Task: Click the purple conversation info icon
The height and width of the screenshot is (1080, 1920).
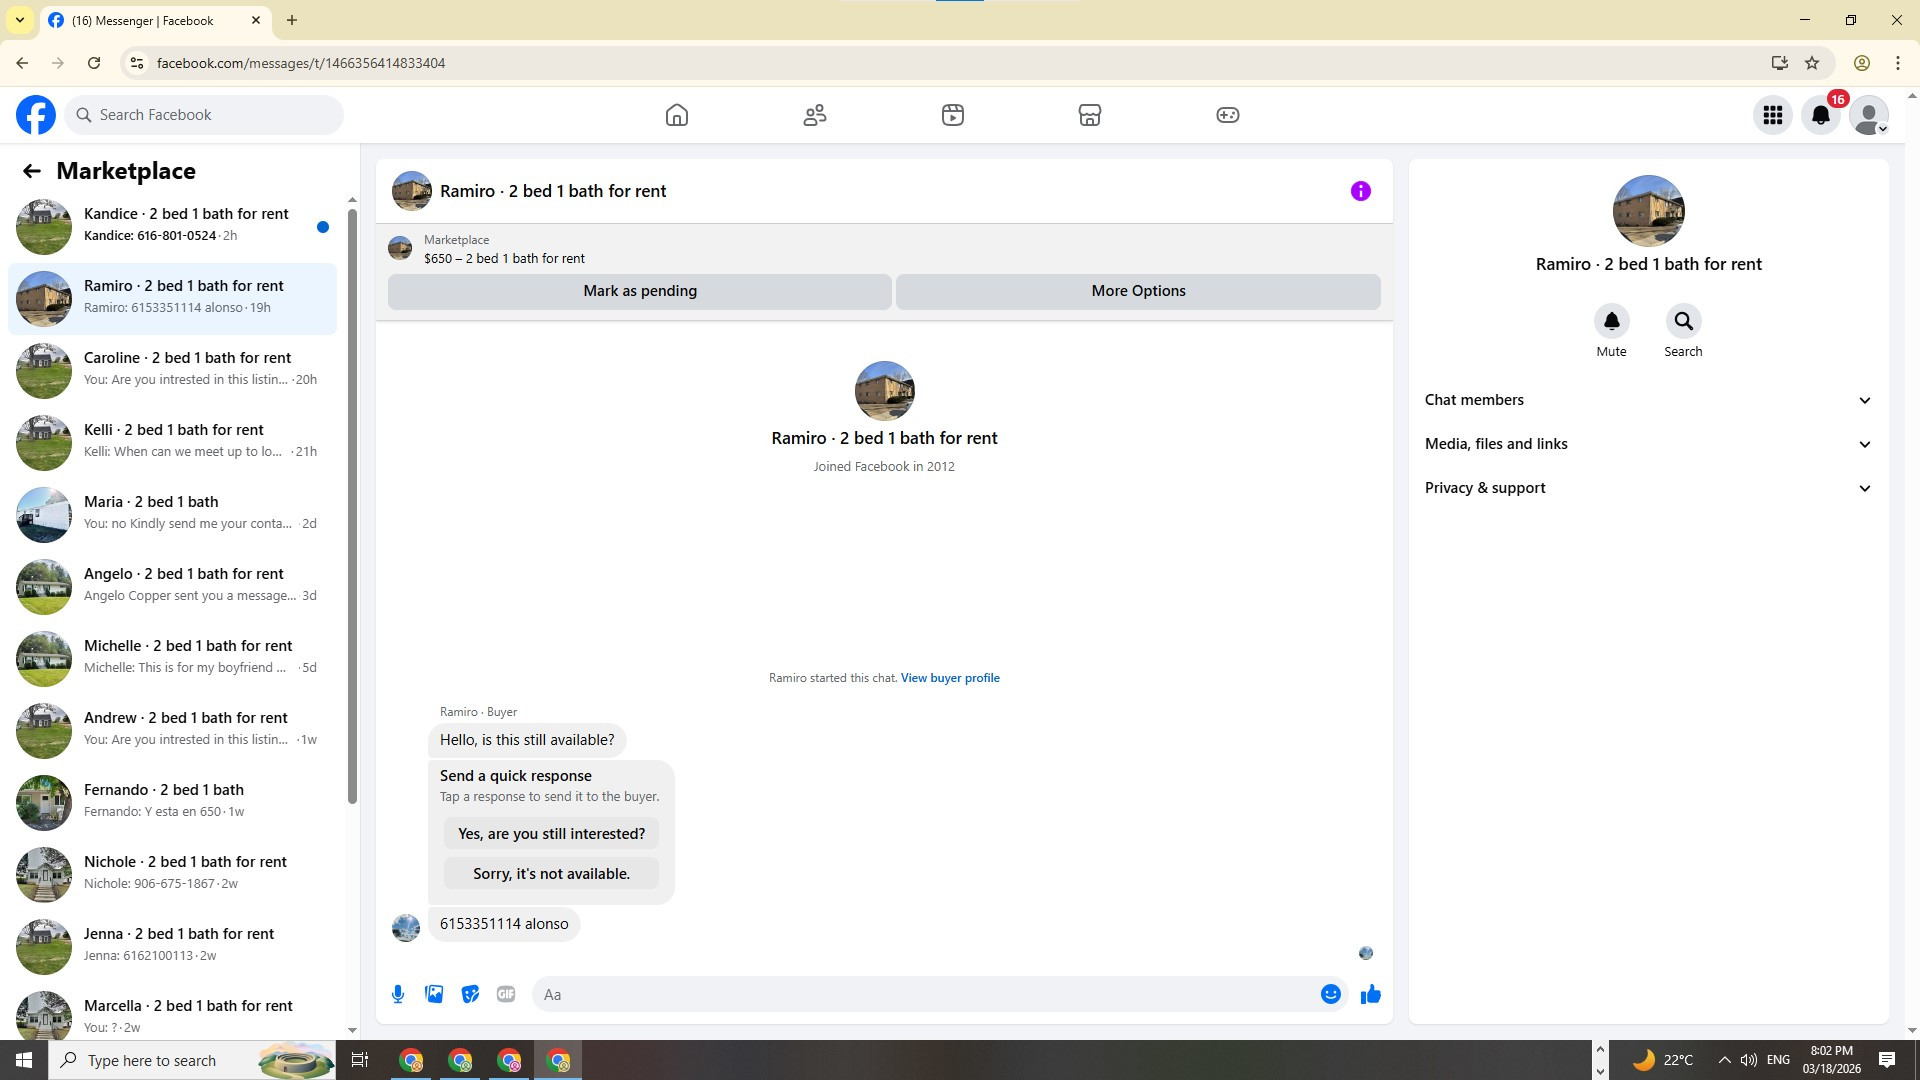Action: tap(1360, 191)
